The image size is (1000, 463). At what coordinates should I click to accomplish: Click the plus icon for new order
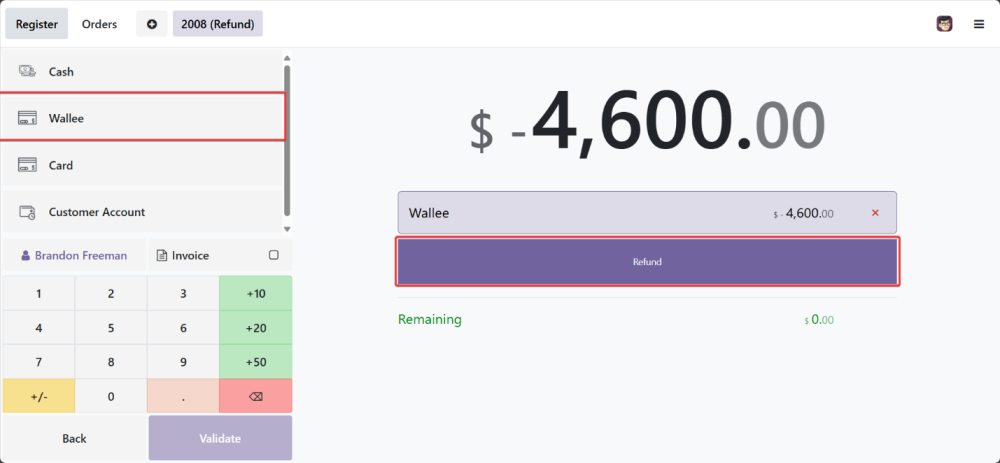pyautogui.click(x=152, y=24)
